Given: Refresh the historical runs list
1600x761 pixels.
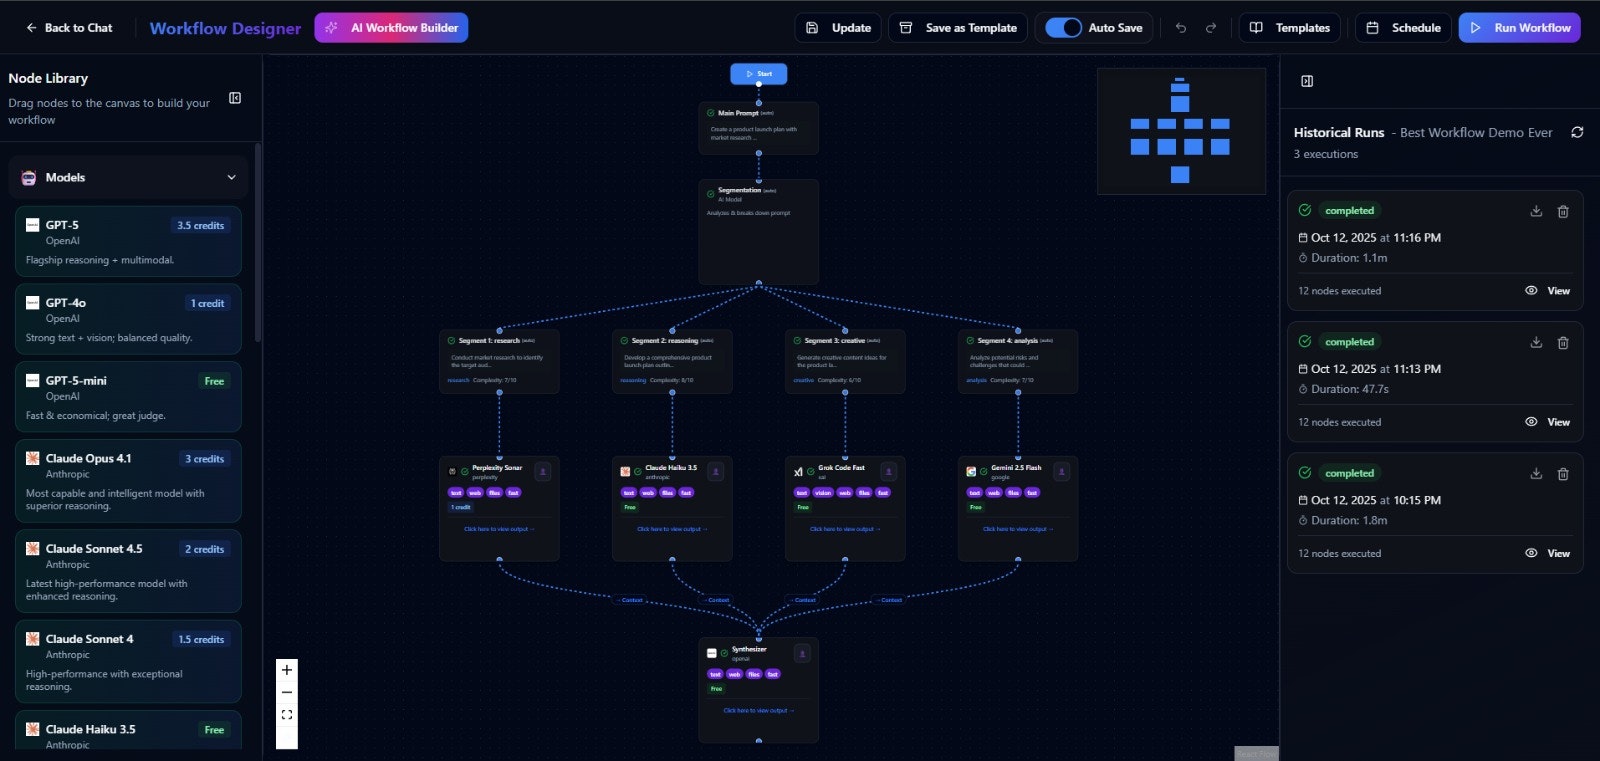Looking at the screenshot, I should tap(1577, 132).
